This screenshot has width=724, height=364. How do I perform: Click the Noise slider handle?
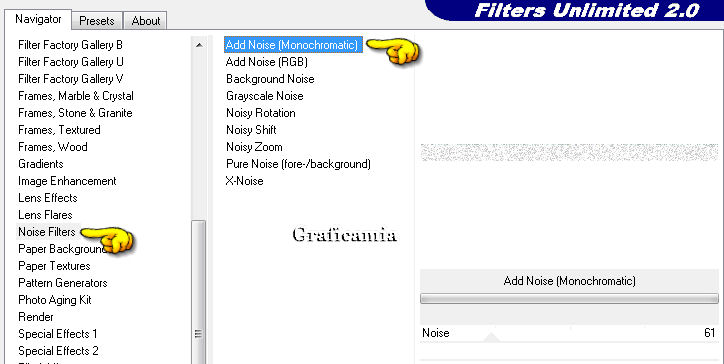click(491, 337)
